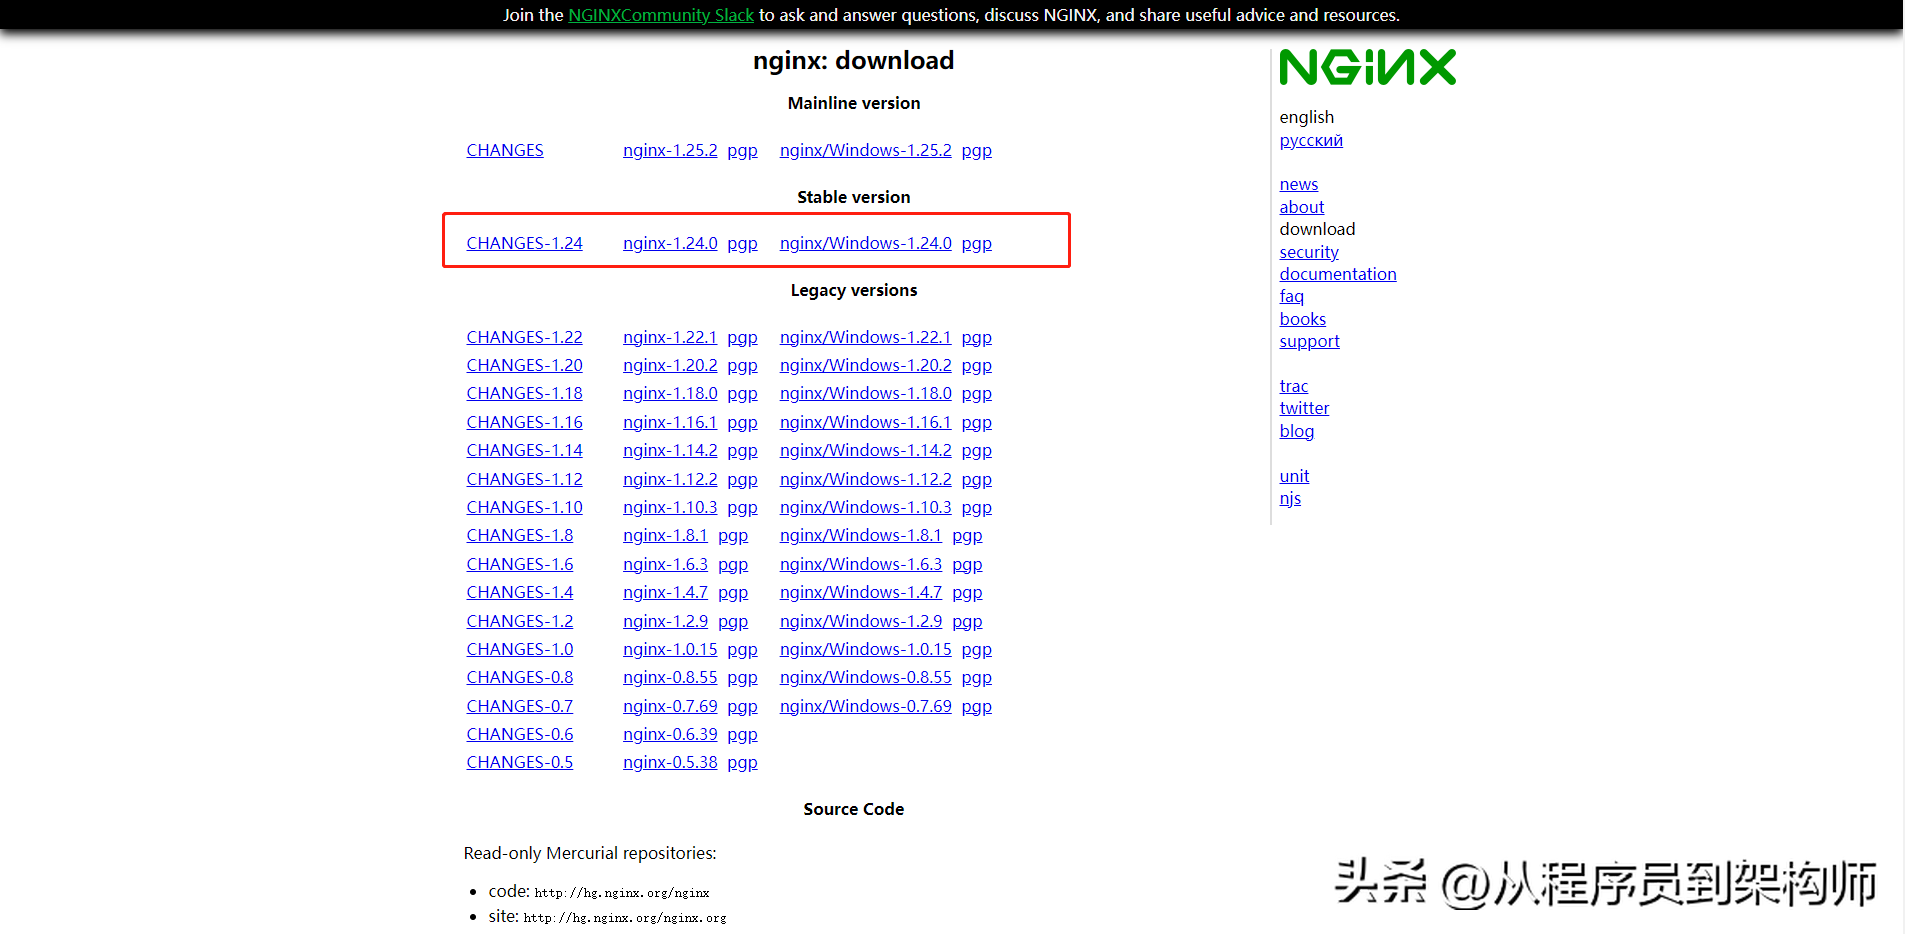Click the NGINX logo
Image resolution: width=1905 pixels, height=934 pixels.
(1367, 67)
